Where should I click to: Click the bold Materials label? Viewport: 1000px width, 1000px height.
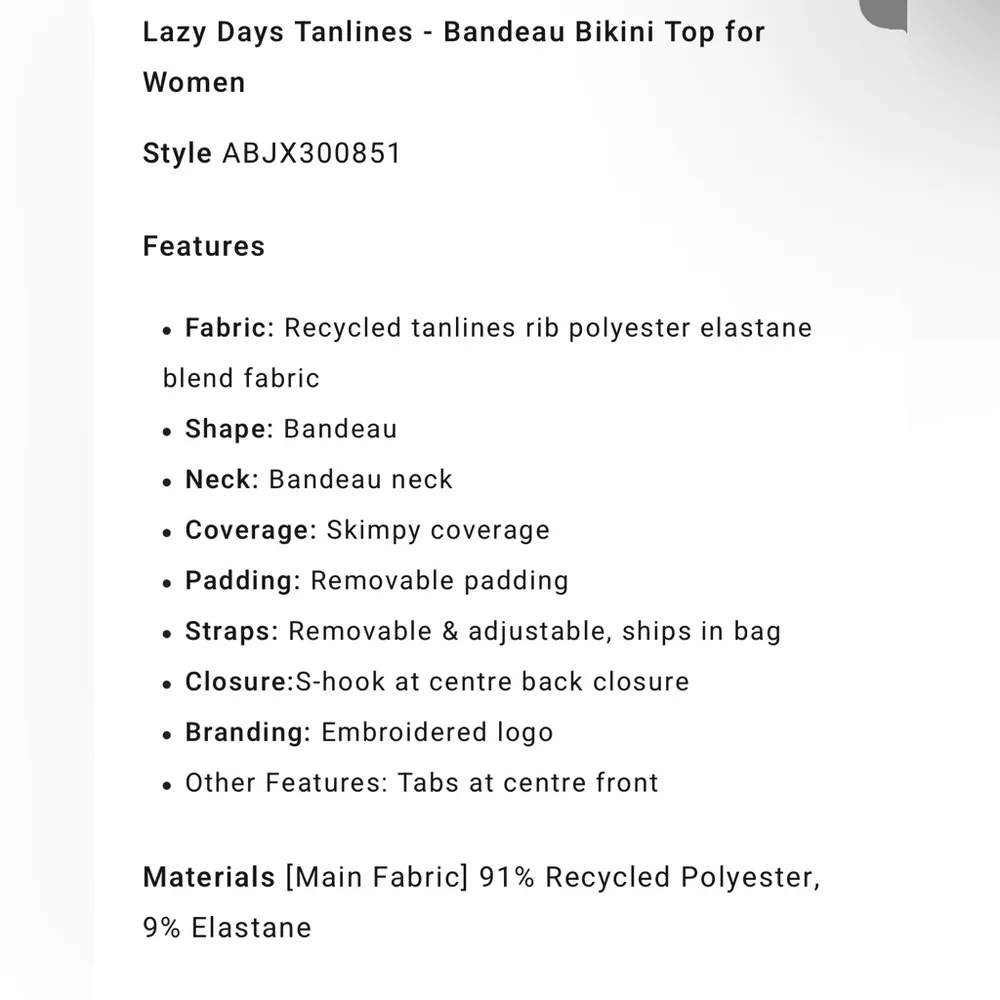pos(209,877)
